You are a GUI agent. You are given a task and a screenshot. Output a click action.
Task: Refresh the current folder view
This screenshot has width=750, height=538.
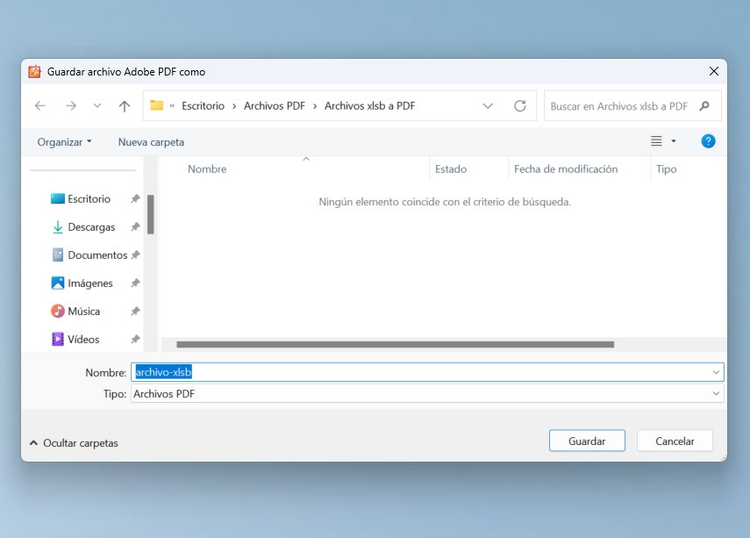pyautogui.click(x=520, y=106)
